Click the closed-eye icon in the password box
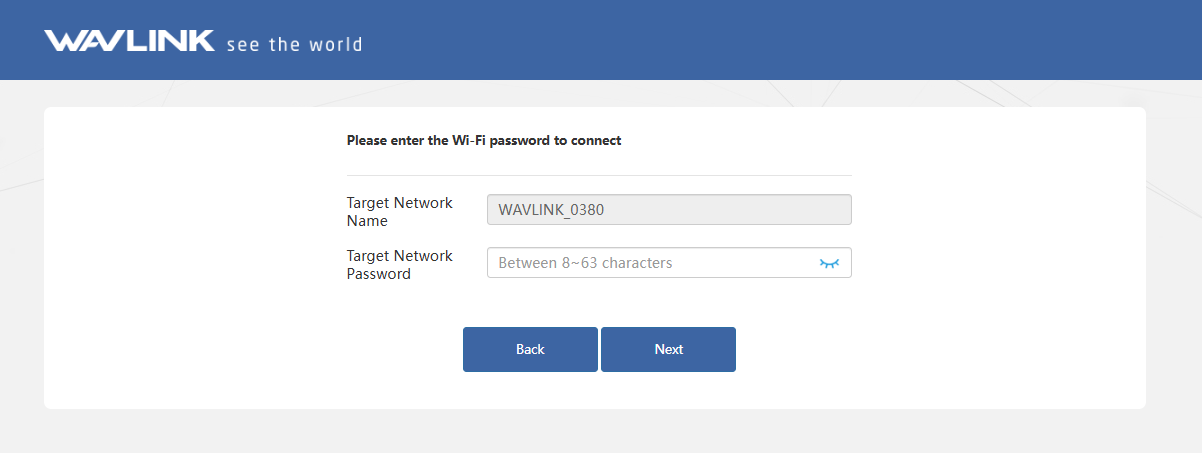The width and height of the screenshot is (1202, 453). [829, 263]
